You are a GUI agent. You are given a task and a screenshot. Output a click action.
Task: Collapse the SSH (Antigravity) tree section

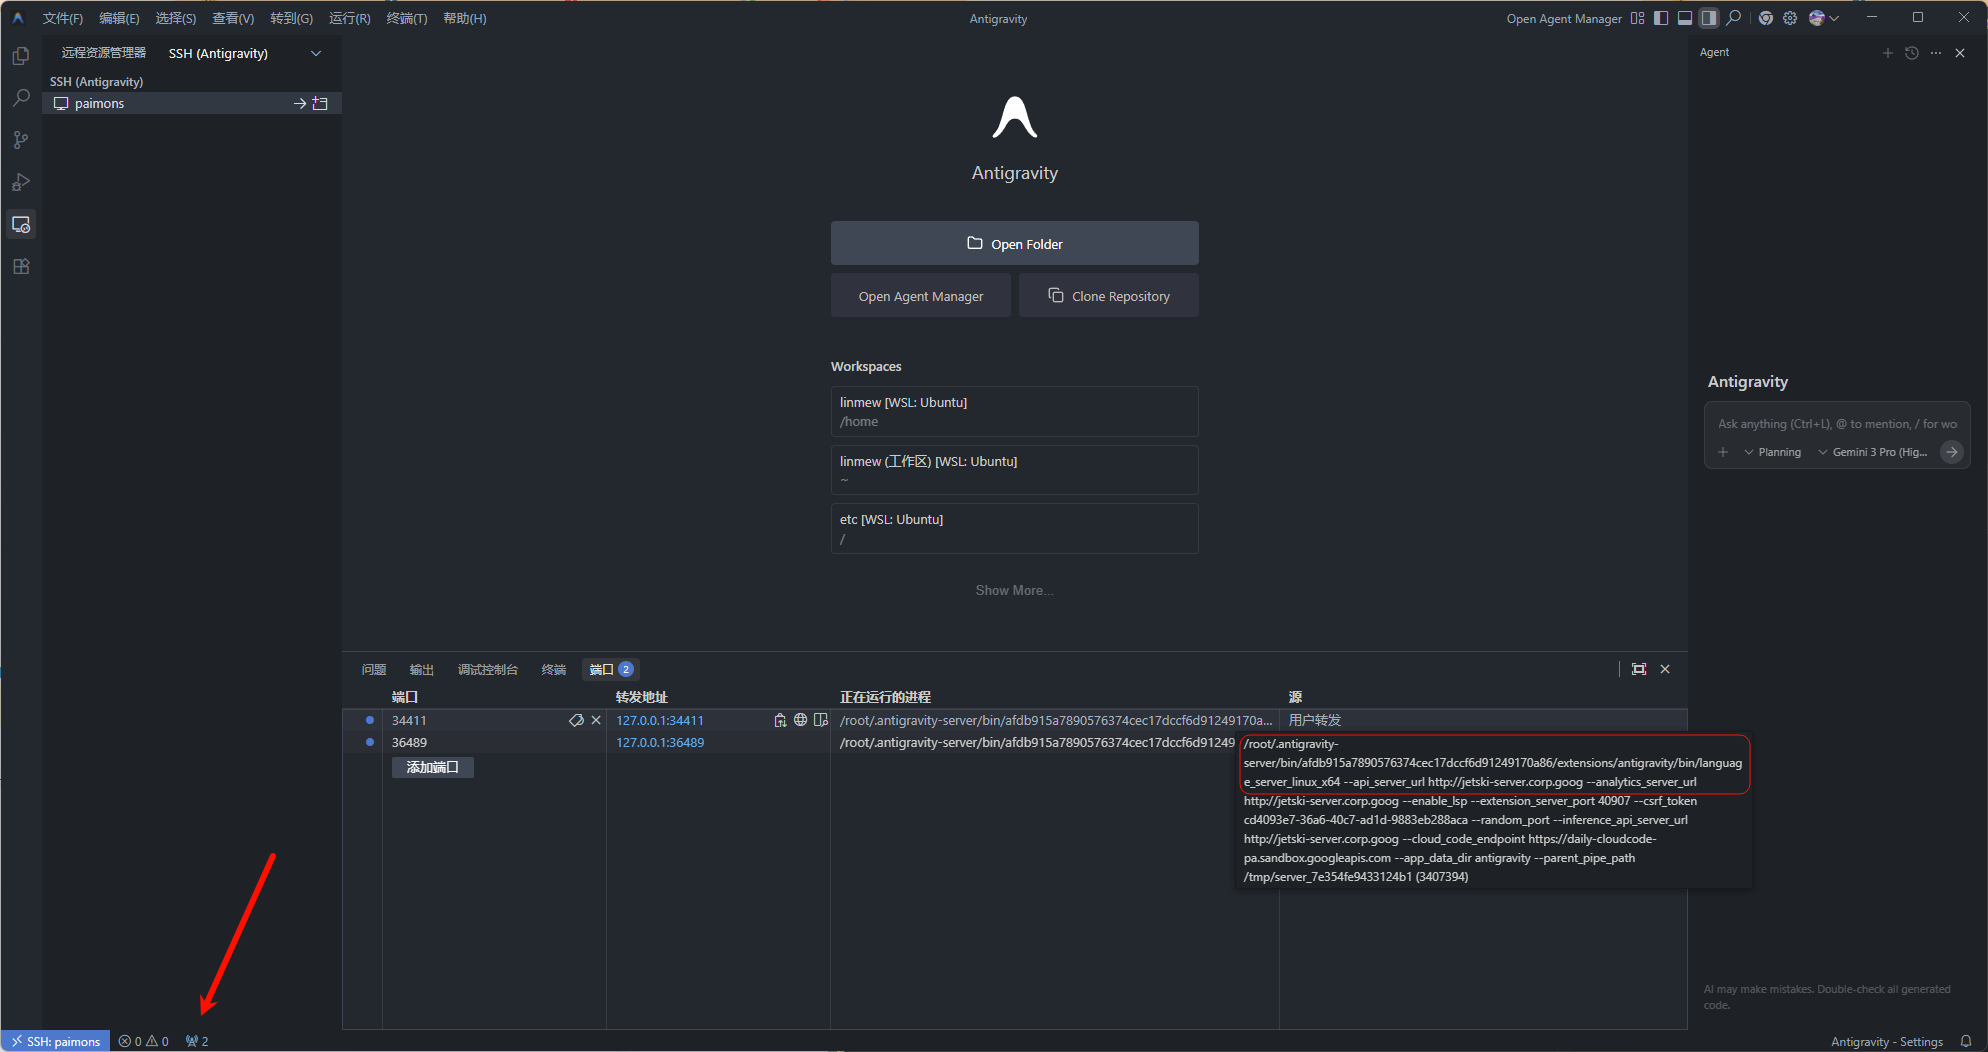tap(96, 82)
